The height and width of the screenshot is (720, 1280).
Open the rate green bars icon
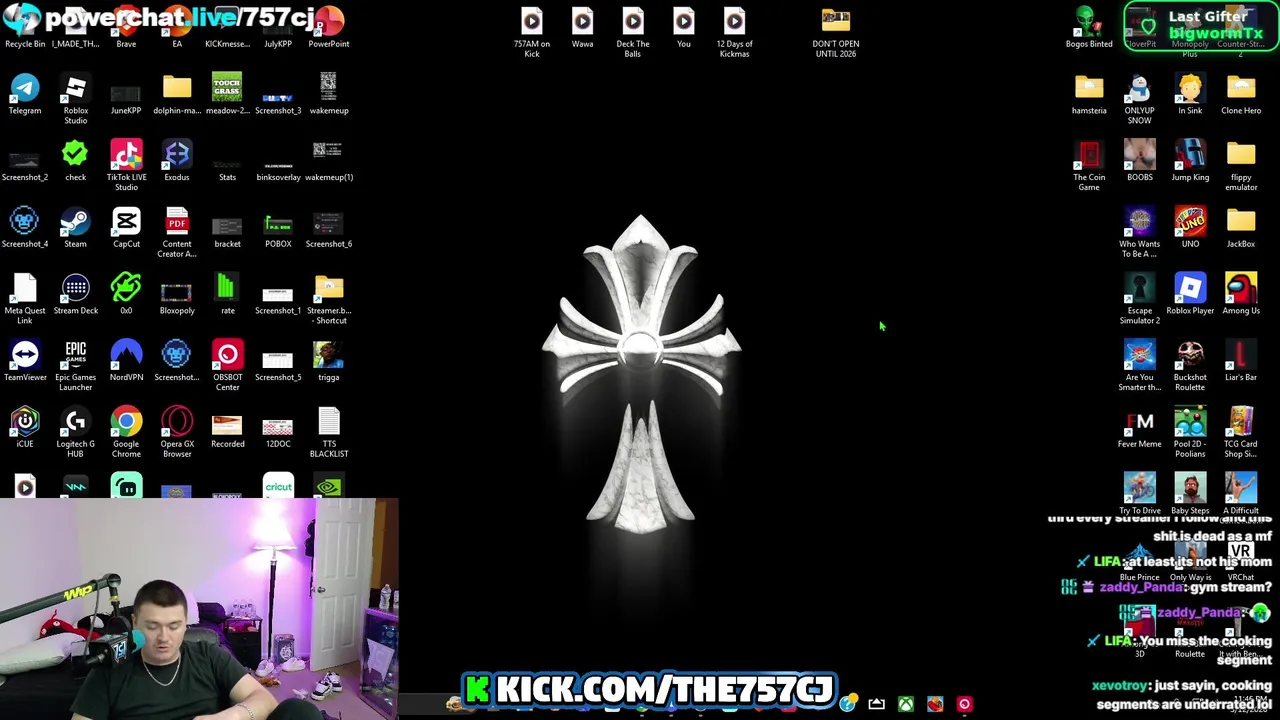coord(227,294)
